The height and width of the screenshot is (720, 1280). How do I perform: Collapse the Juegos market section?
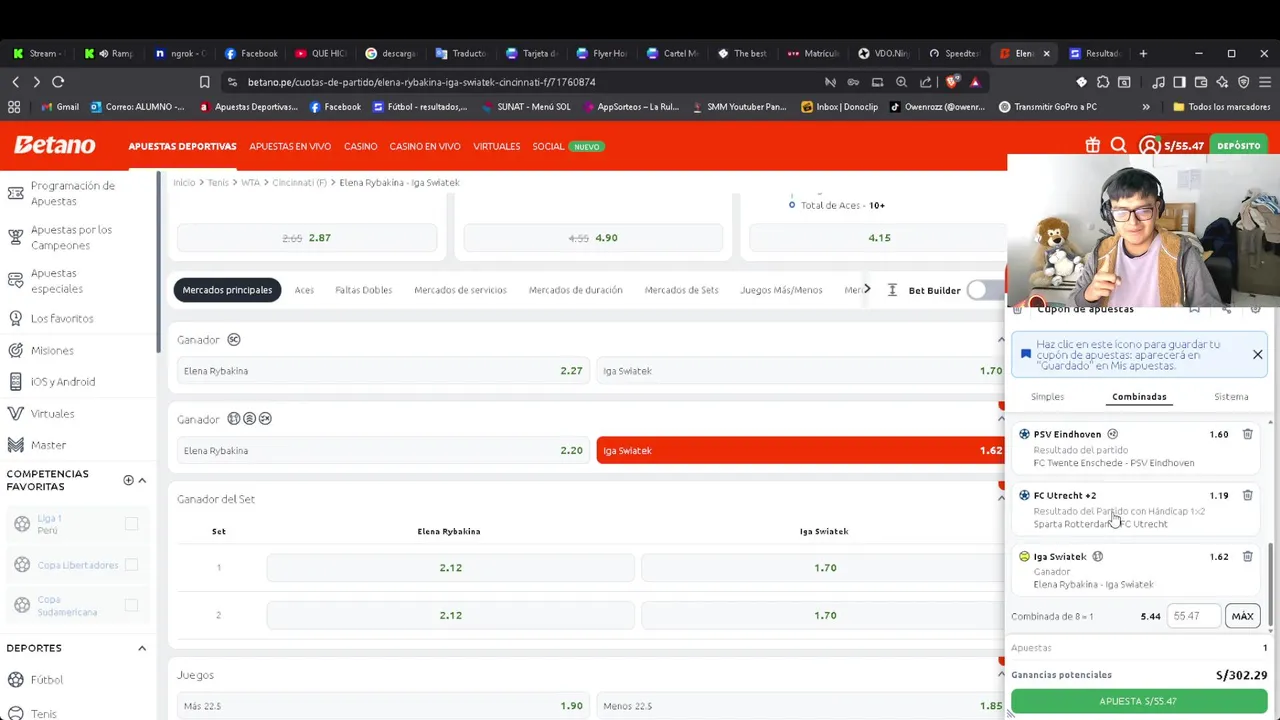1001,675
